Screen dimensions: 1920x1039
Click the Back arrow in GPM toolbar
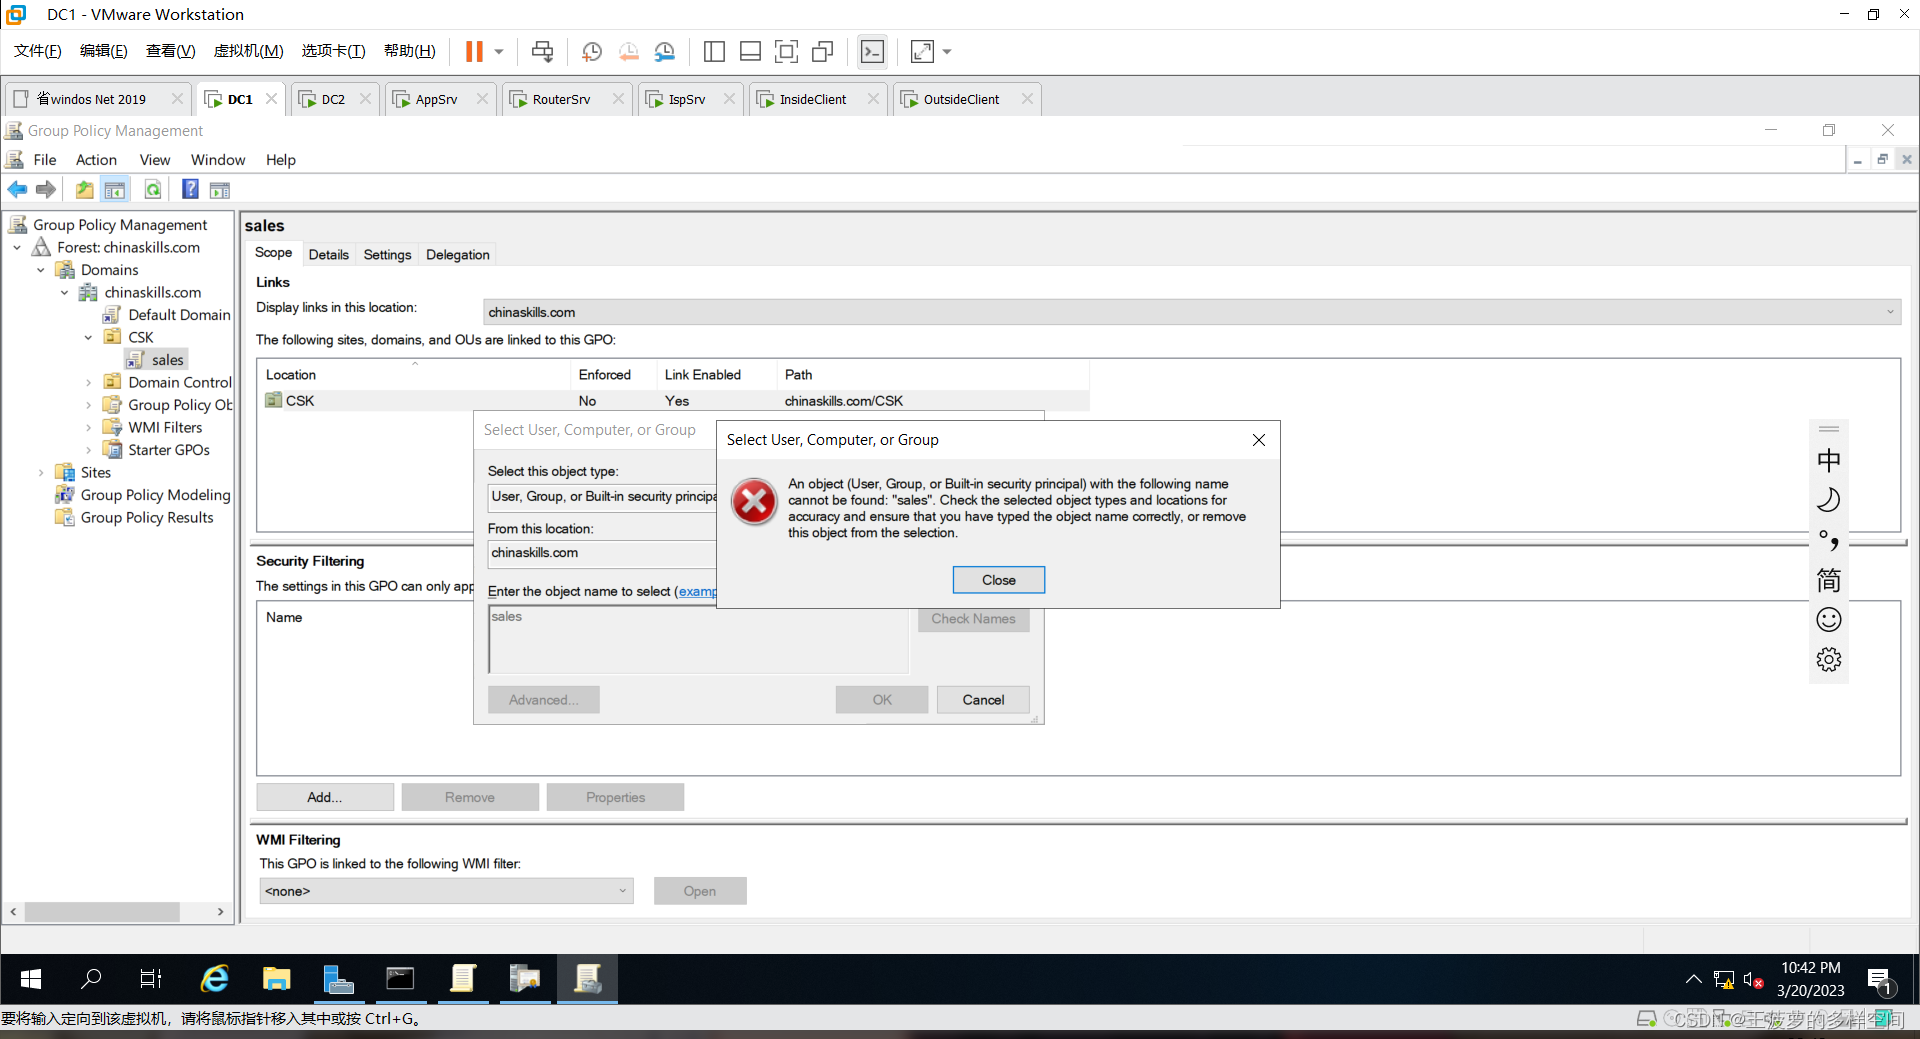(x=17, y=189)
